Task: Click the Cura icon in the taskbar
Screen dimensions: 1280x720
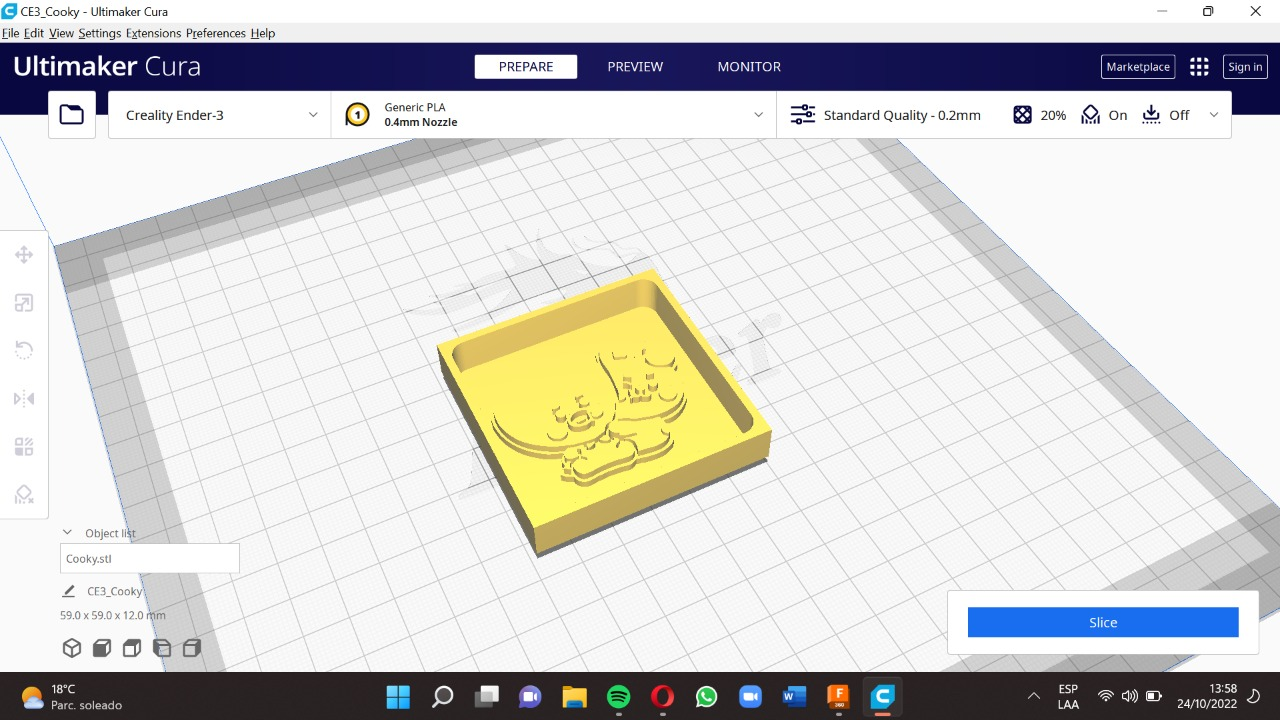Action: pyautogui.click(x=883, y=696)
